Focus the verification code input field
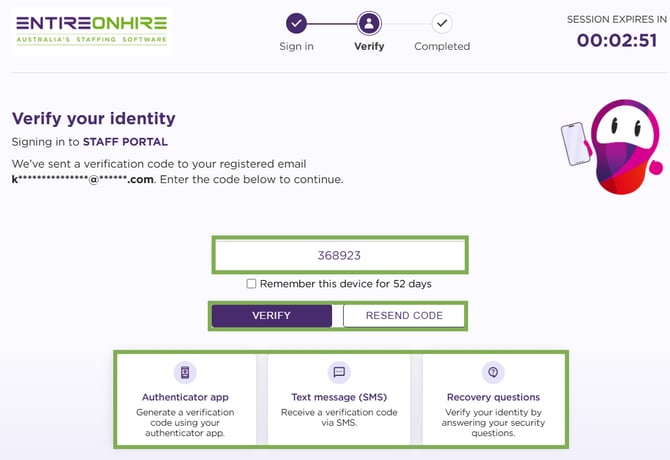The width and height of the screenshot is (670, 460). 339,256
